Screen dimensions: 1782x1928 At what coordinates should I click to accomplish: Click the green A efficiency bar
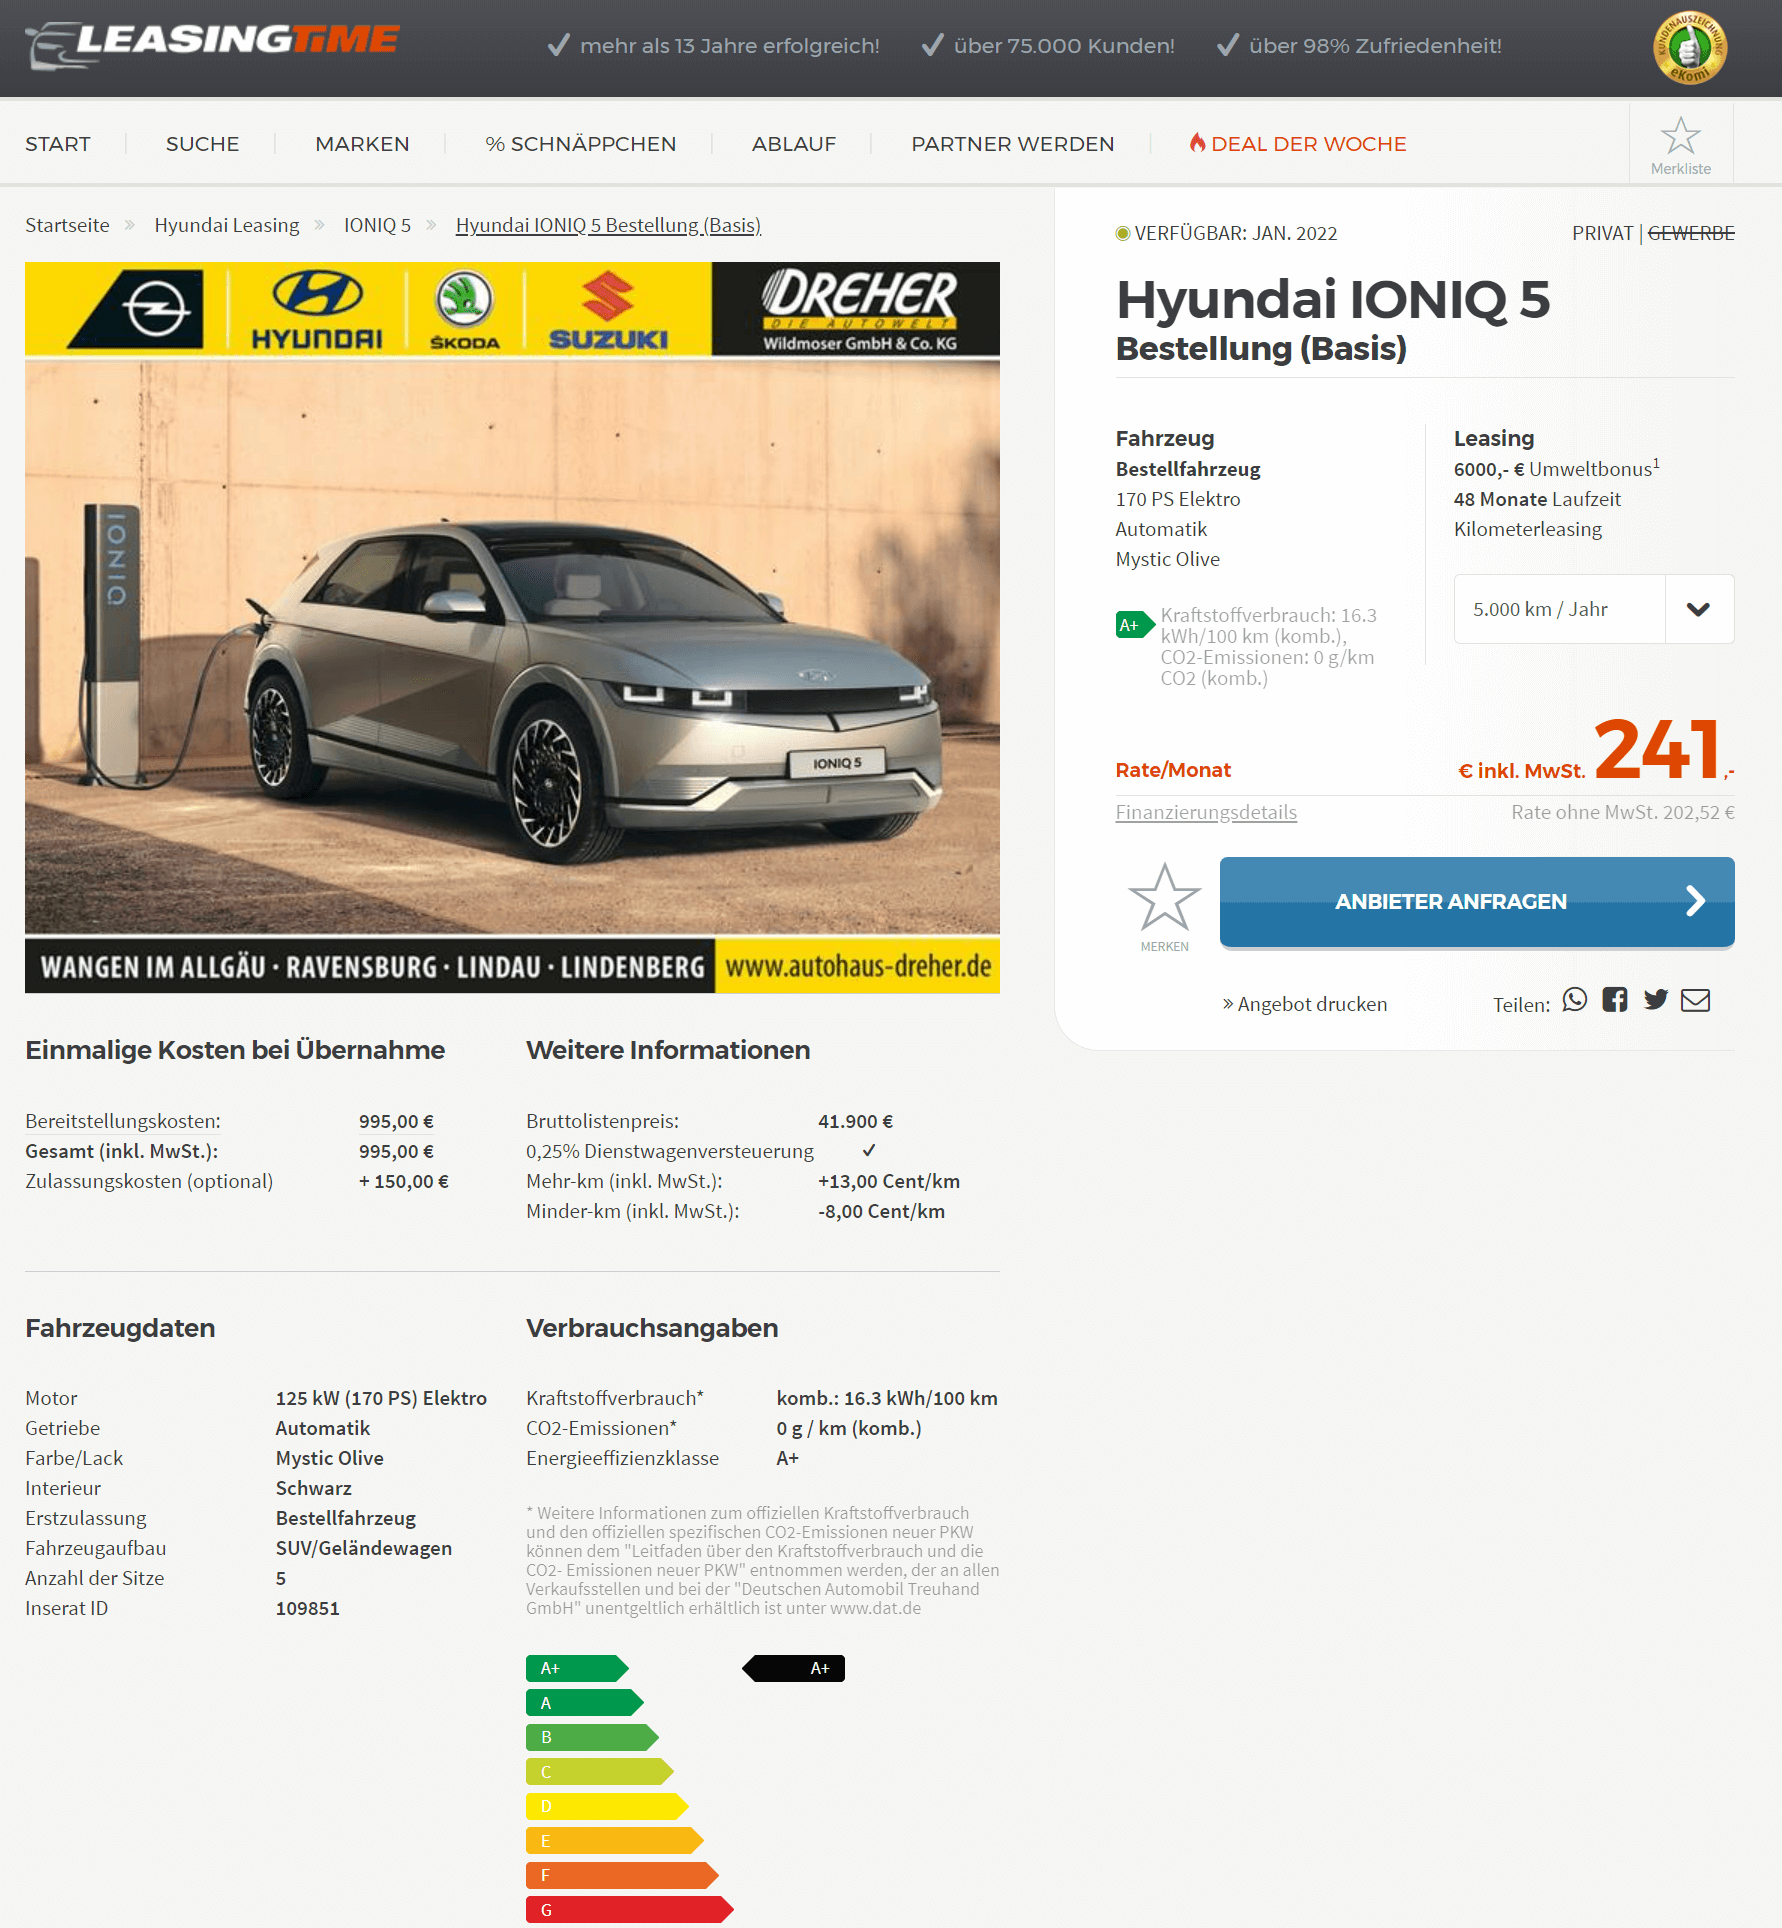(x=584, y=1703)
